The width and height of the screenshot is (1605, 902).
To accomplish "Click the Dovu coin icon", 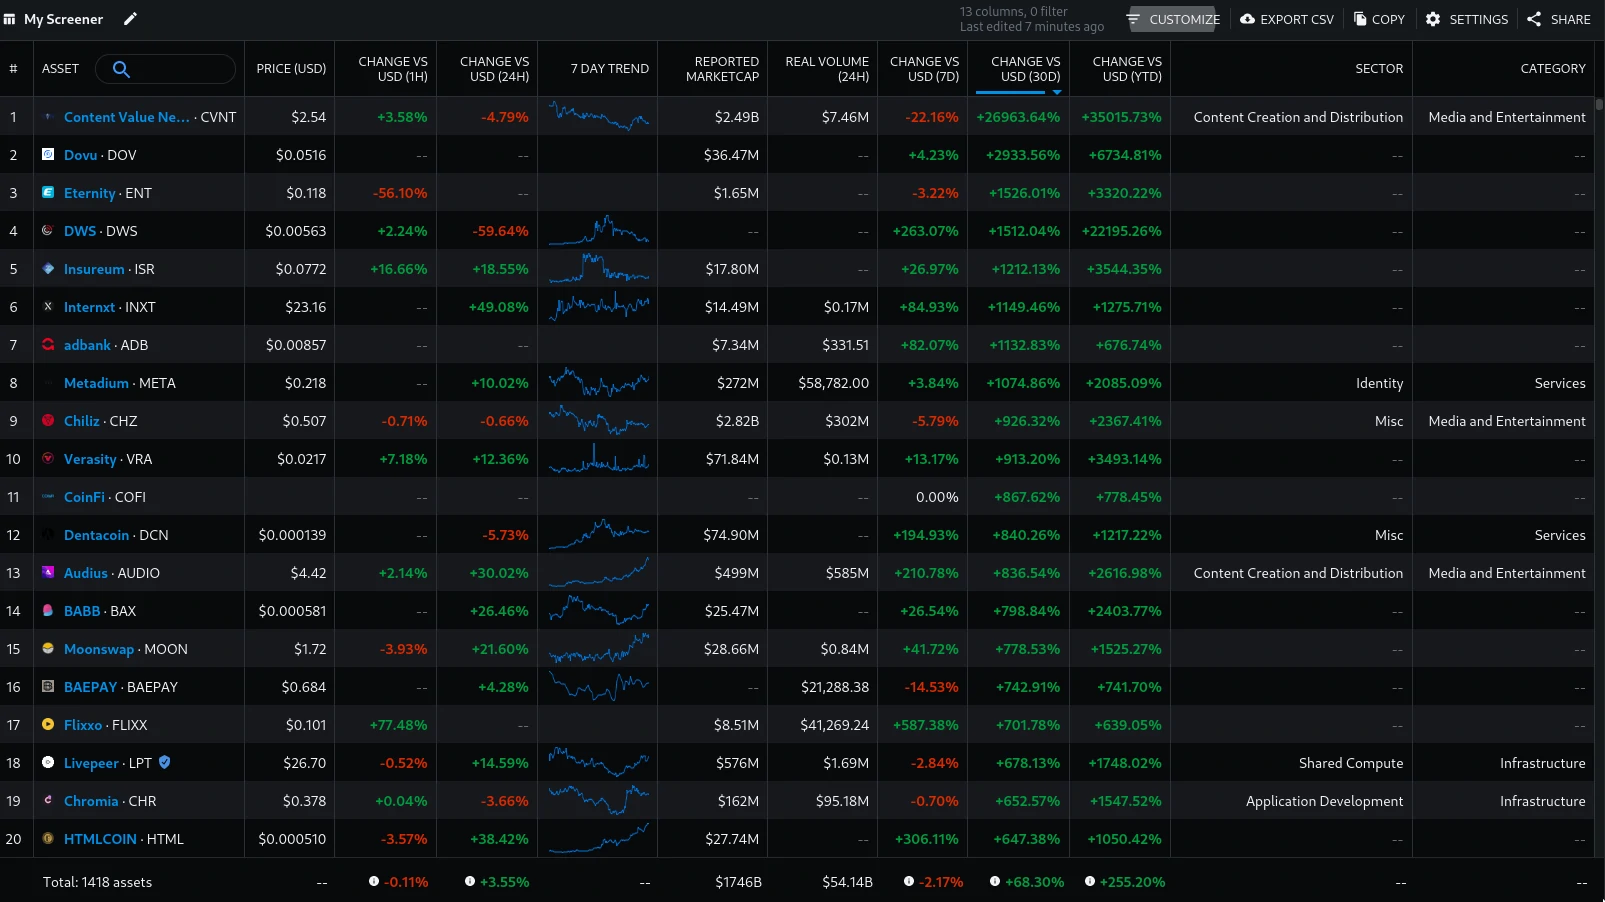I will tap(48, 155).
